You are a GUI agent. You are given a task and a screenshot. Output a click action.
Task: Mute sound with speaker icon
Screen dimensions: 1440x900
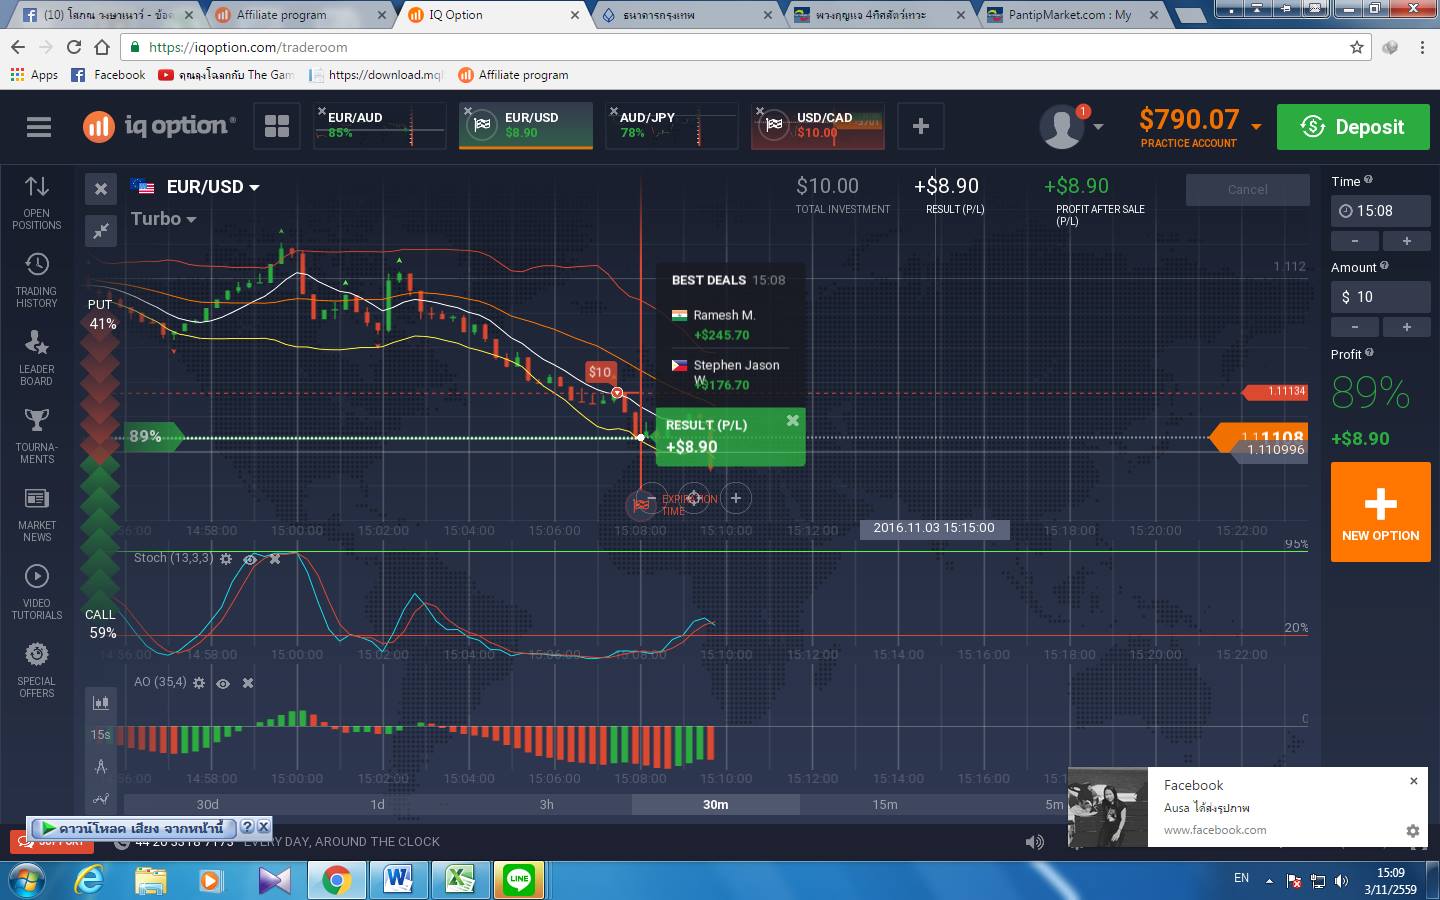point(1035,842)
